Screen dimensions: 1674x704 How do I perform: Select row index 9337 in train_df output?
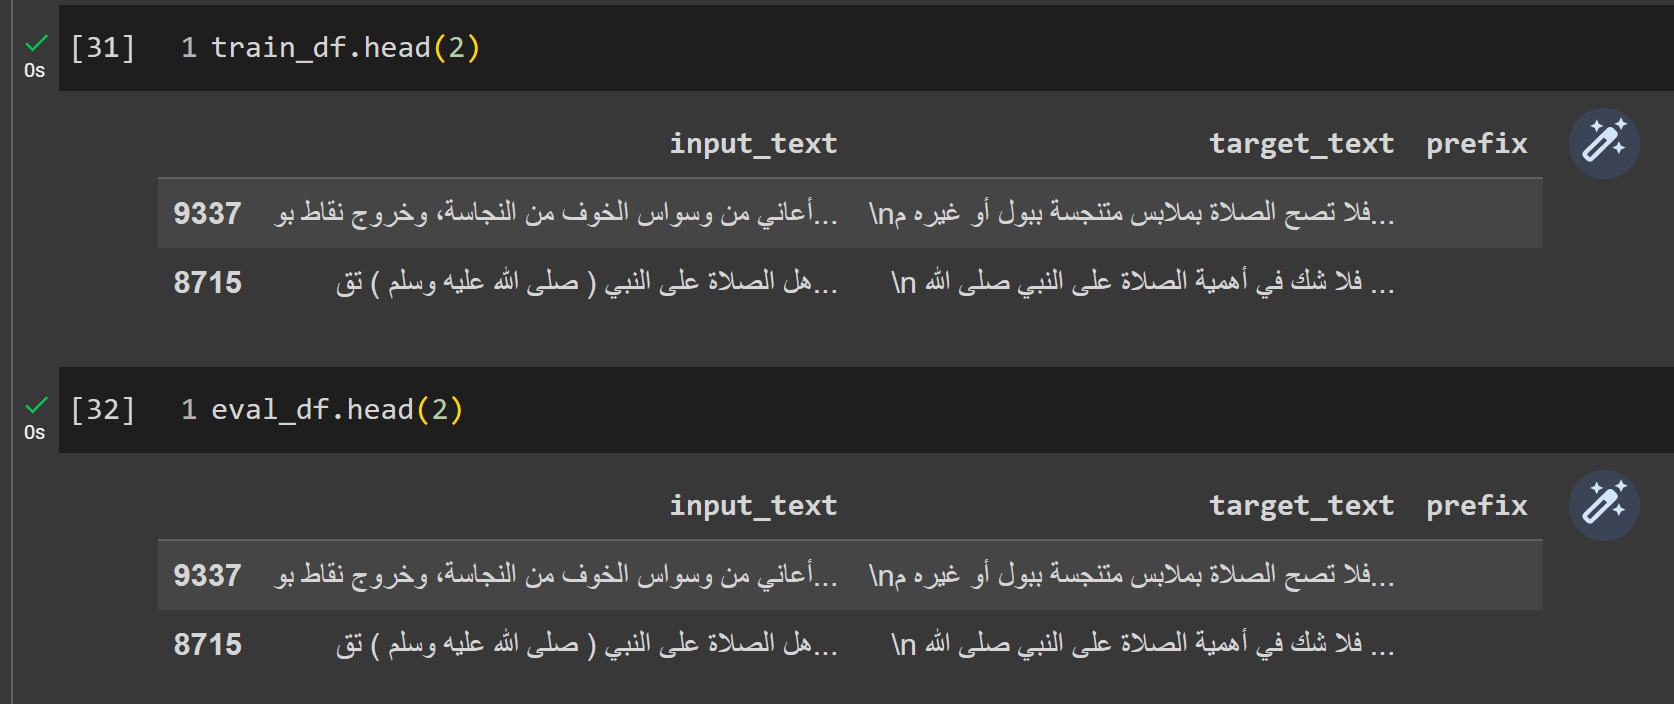[x=208, y=213]
